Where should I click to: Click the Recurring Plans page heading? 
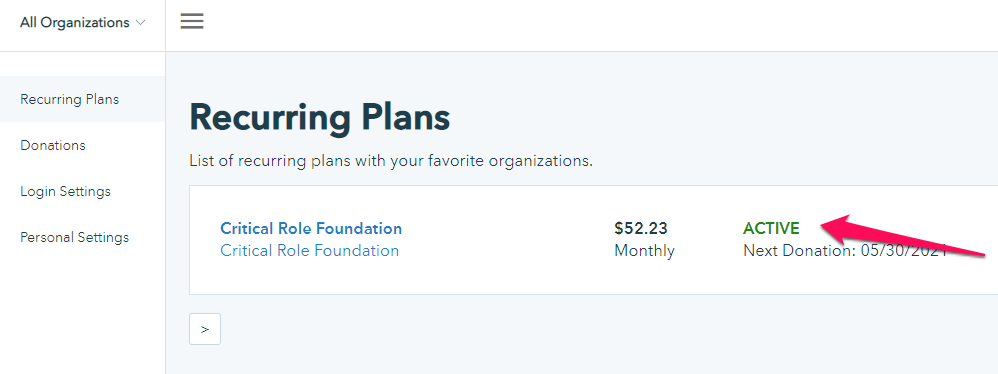[x=320, y=118]
